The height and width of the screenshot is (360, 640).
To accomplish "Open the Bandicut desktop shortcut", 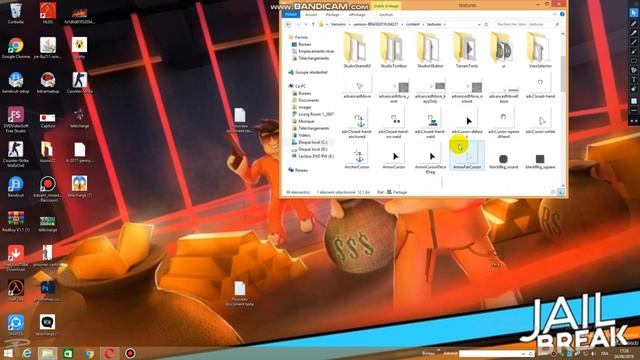I will (16, 187).
